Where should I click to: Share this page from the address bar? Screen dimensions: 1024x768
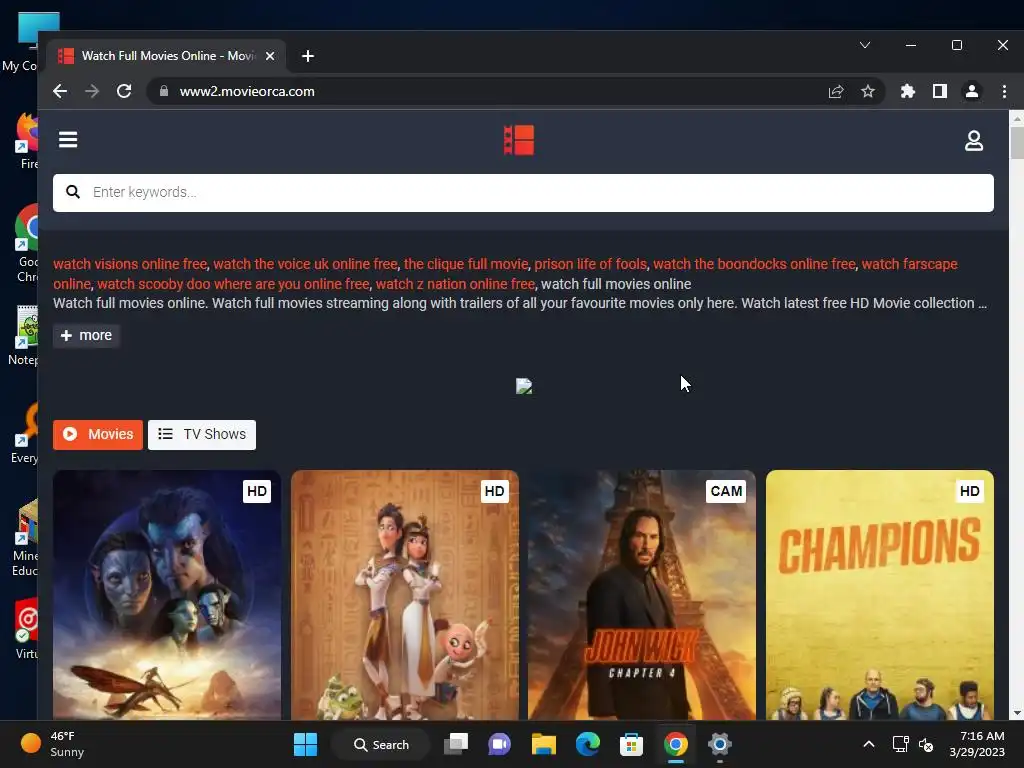pos(836,91)
